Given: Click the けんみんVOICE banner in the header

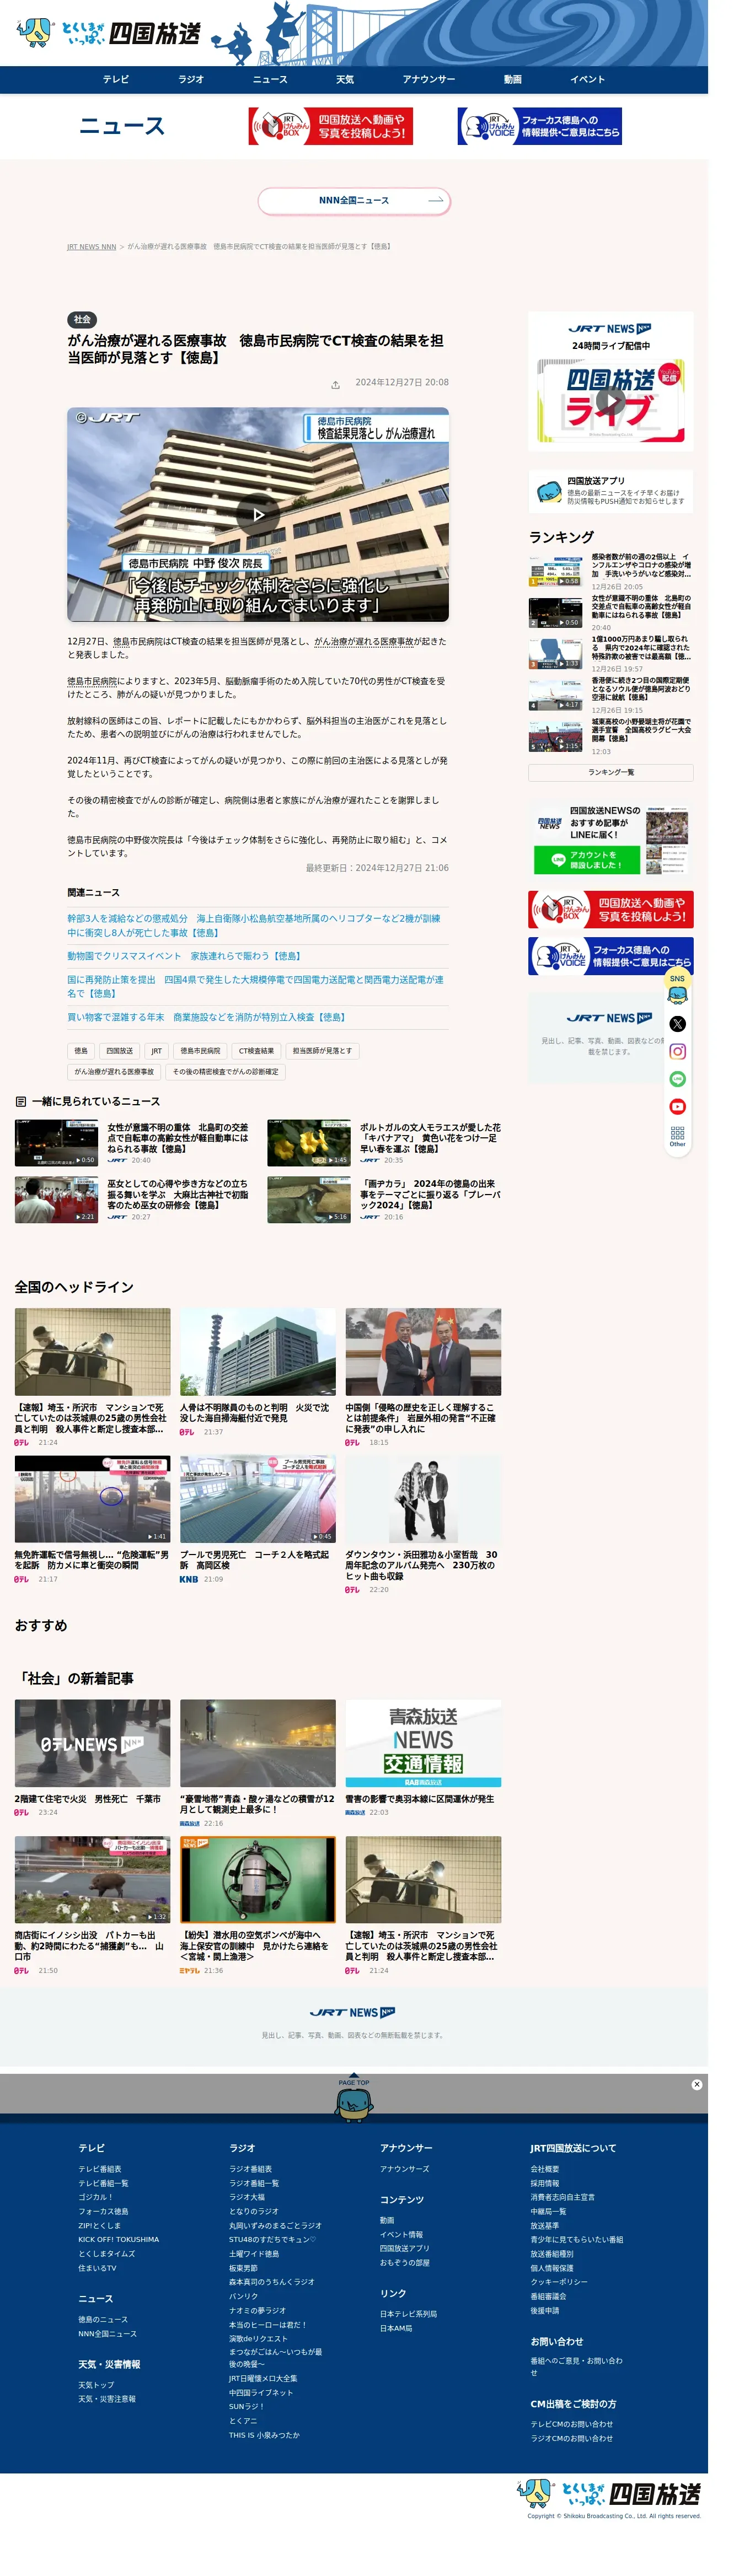Looking at the screenshot, I should pyautogui.click(x=540, y=126).
